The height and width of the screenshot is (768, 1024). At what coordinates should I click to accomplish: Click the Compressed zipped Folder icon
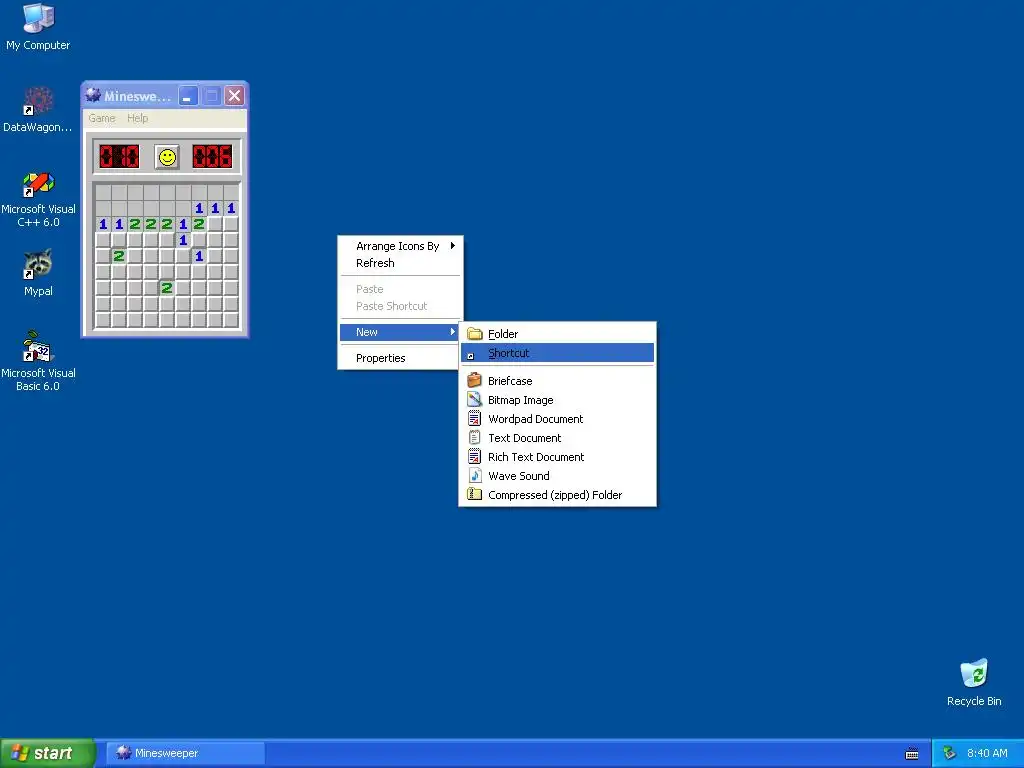(475, 494)
